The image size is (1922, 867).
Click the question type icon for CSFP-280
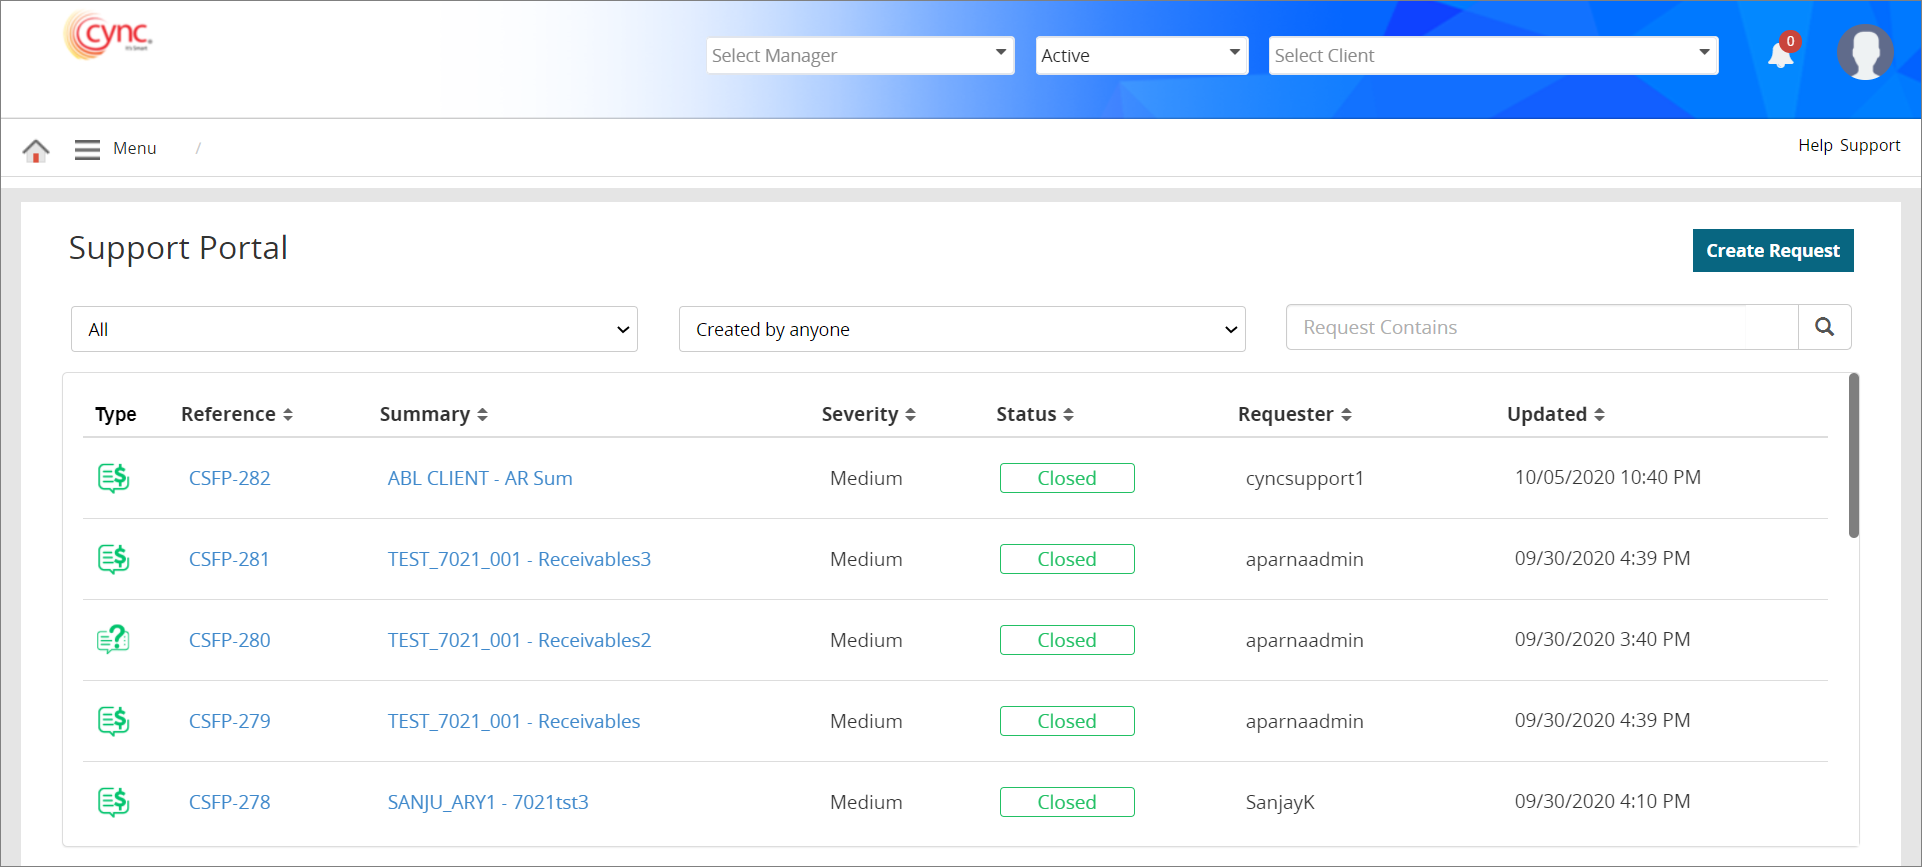click(114, 640)
